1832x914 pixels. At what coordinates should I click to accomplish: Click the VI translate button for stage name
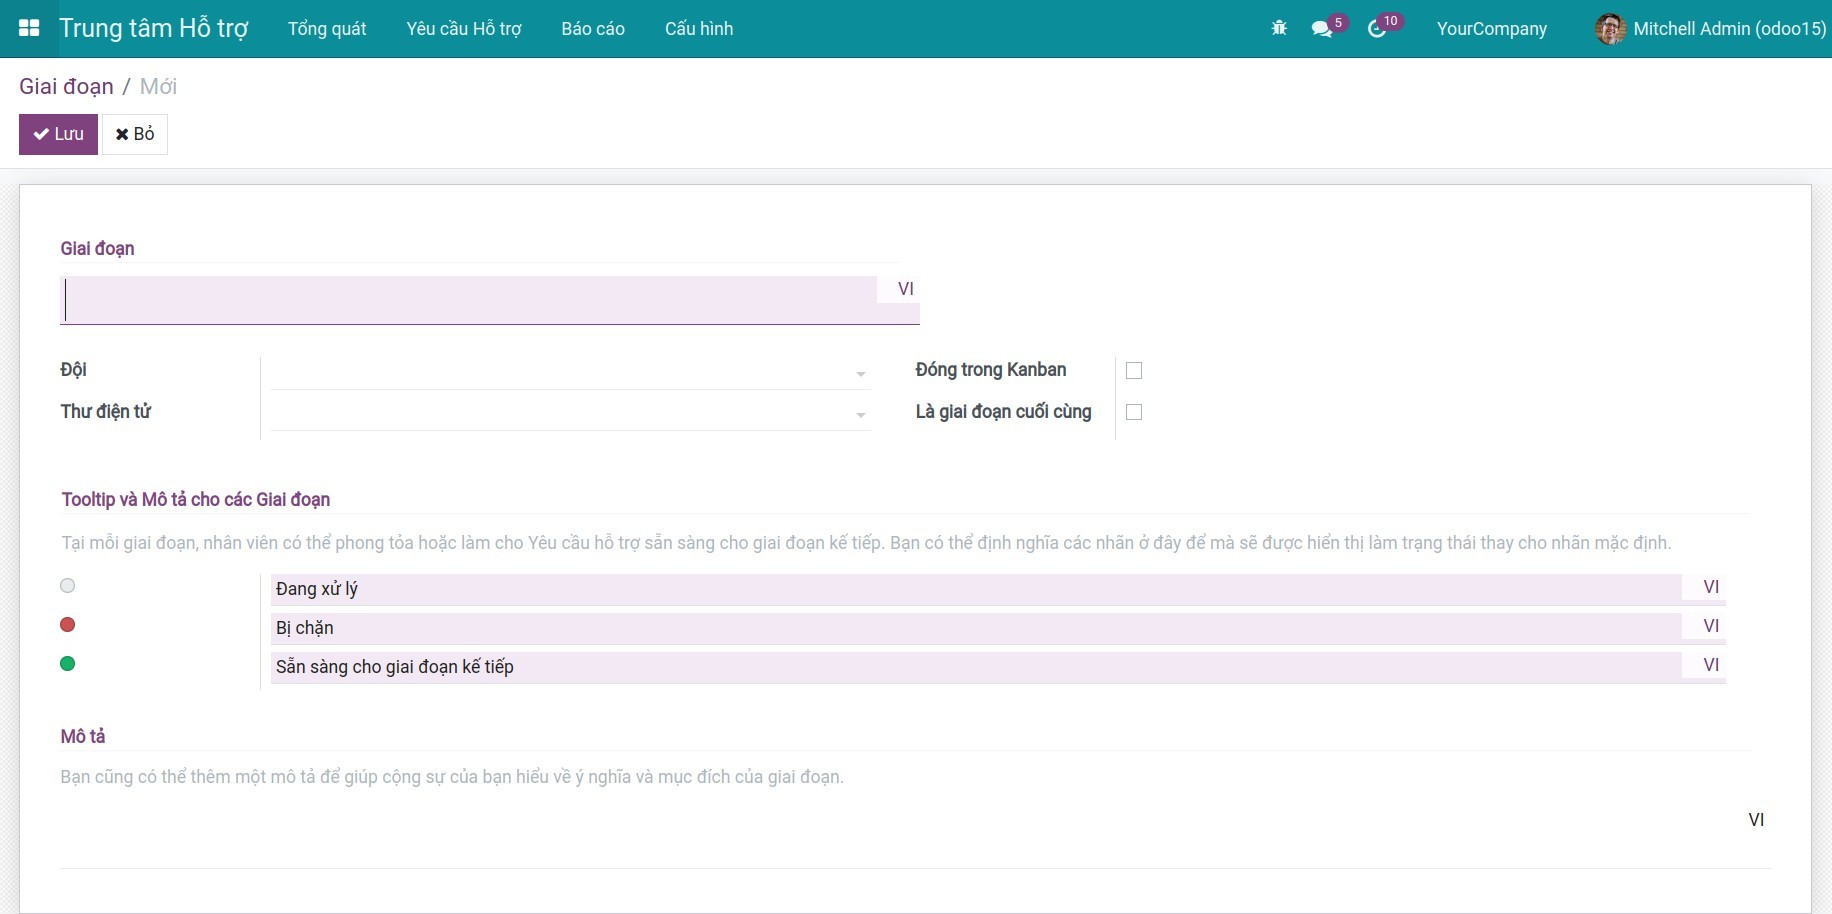coord(905,289)
